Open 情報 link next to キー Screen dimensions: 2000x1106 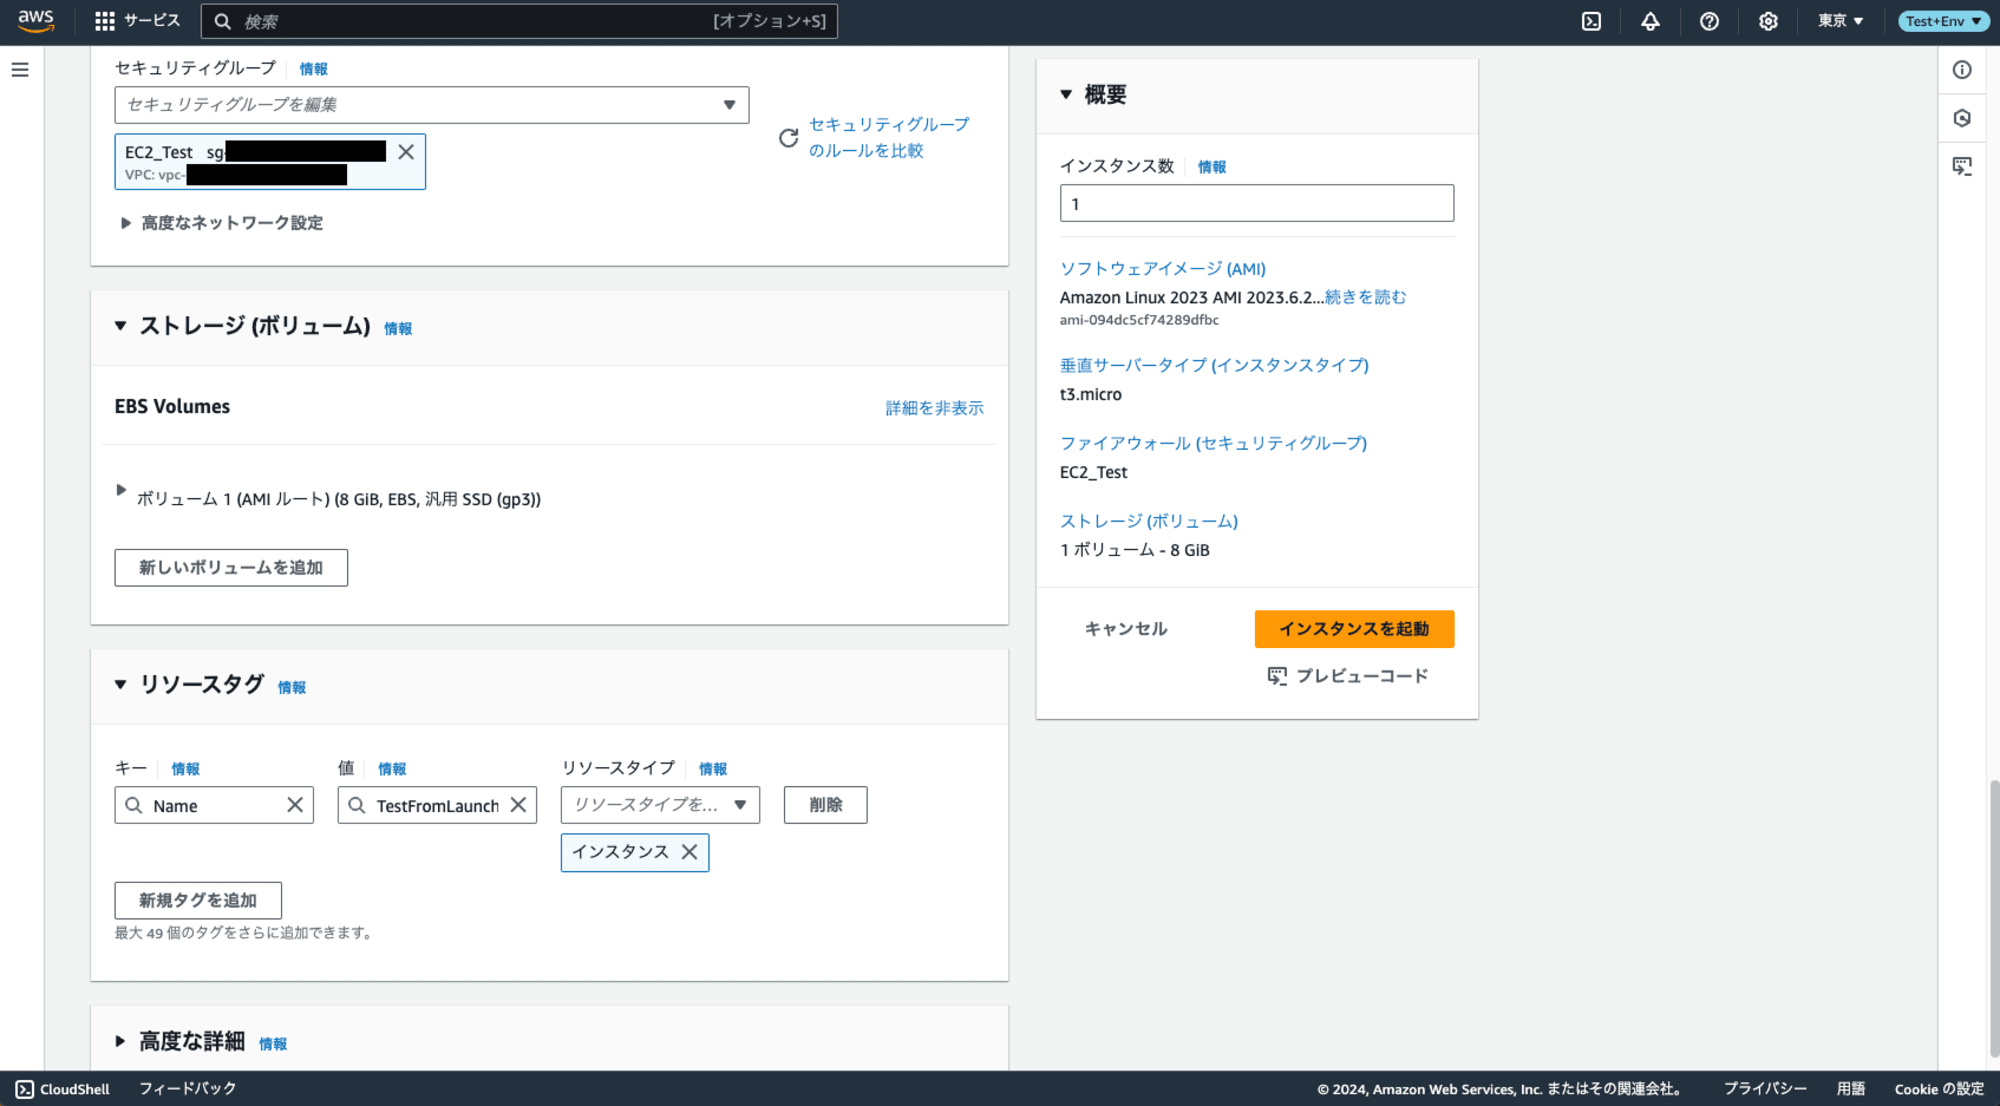point(185,769)
